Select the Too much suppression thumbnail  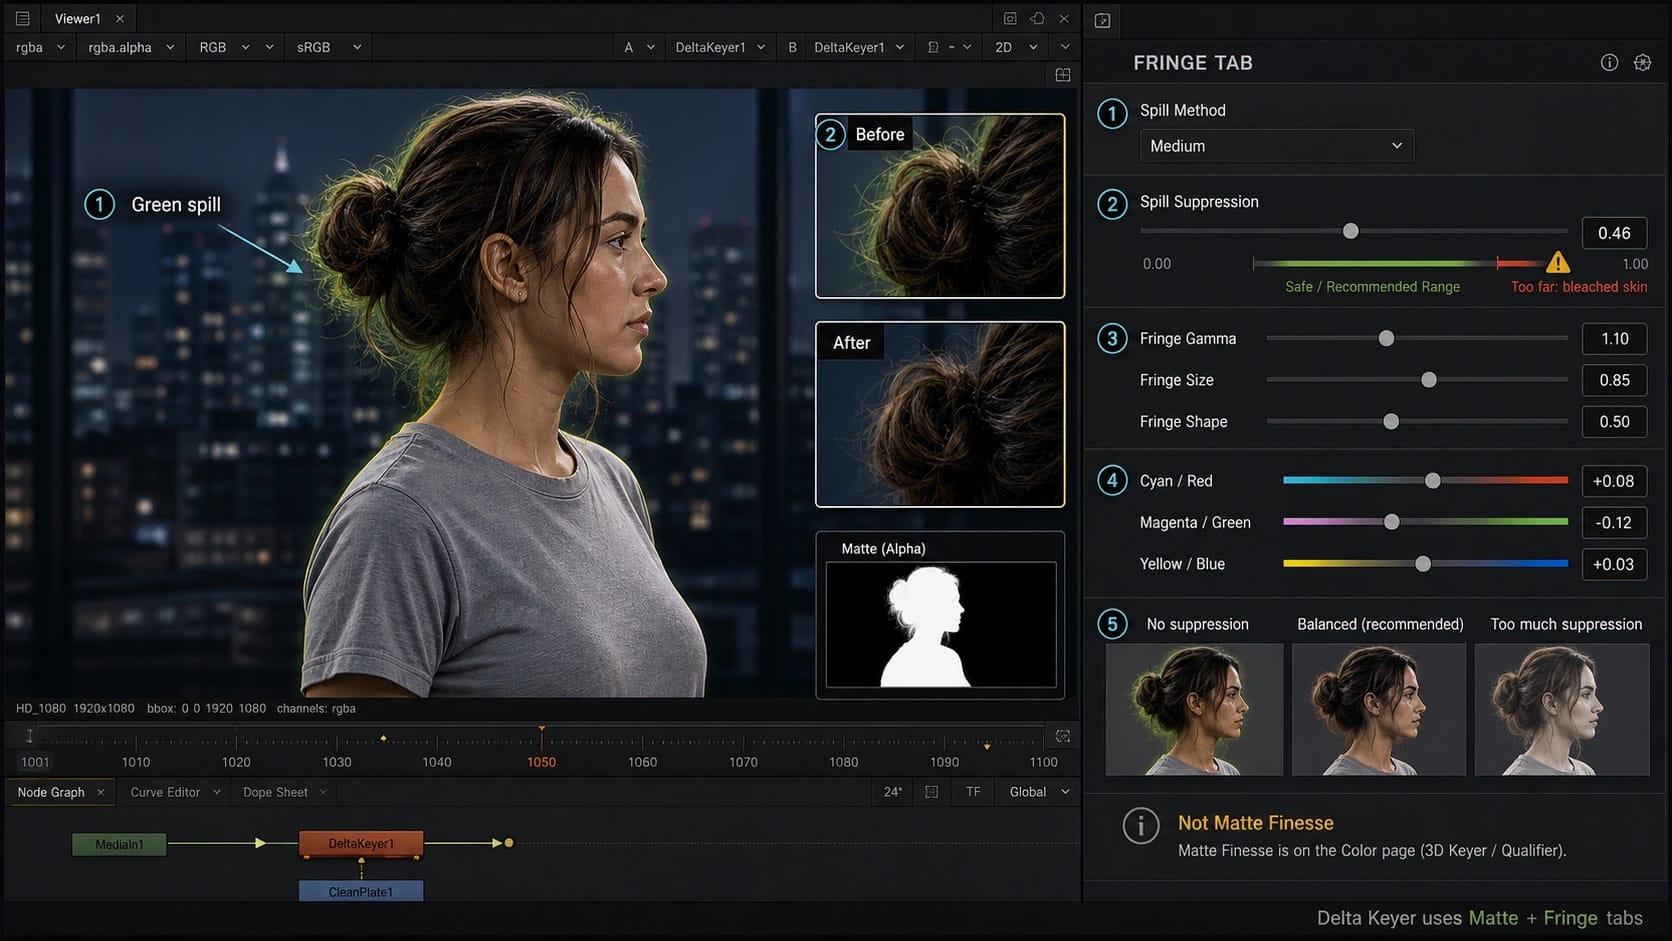pos(1562,709)
